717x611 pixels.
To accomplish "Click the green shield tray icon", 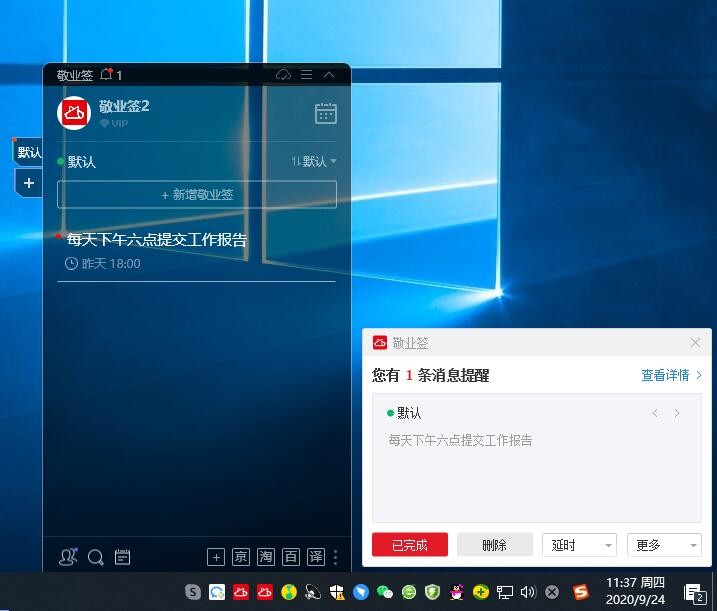I will point(432,592).
